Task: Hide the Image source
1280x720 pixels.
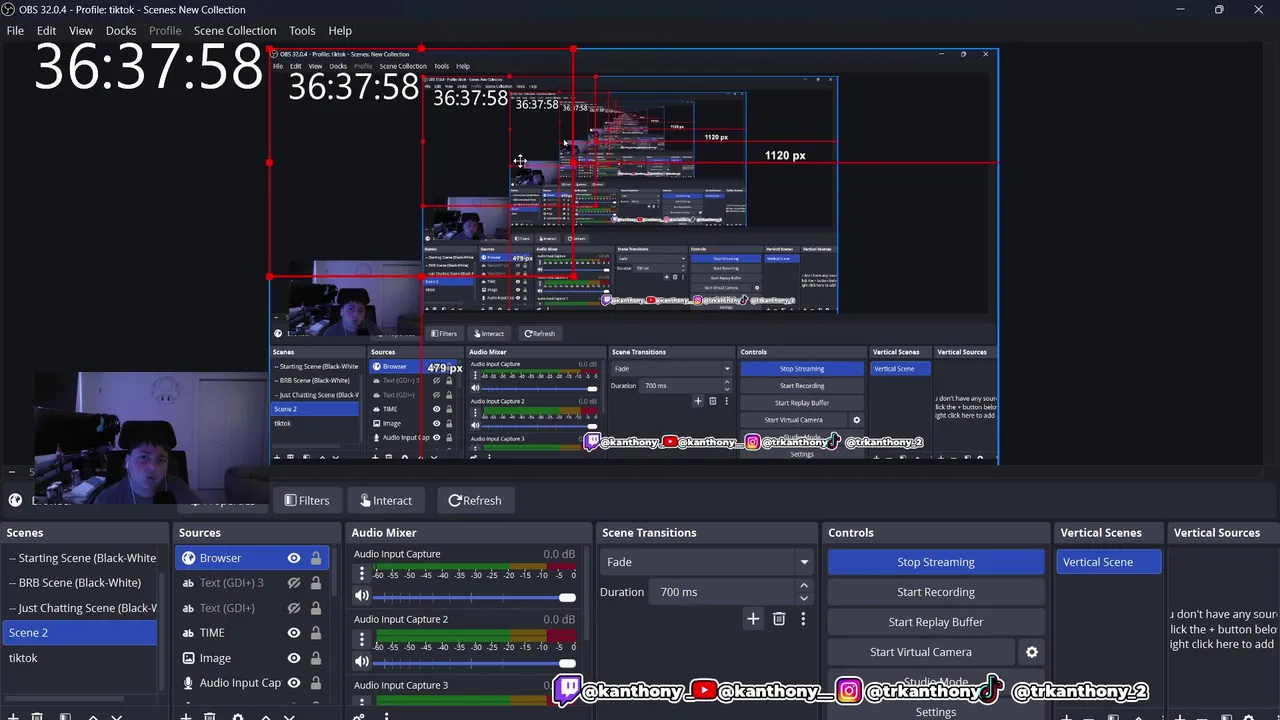Action: 294,658
